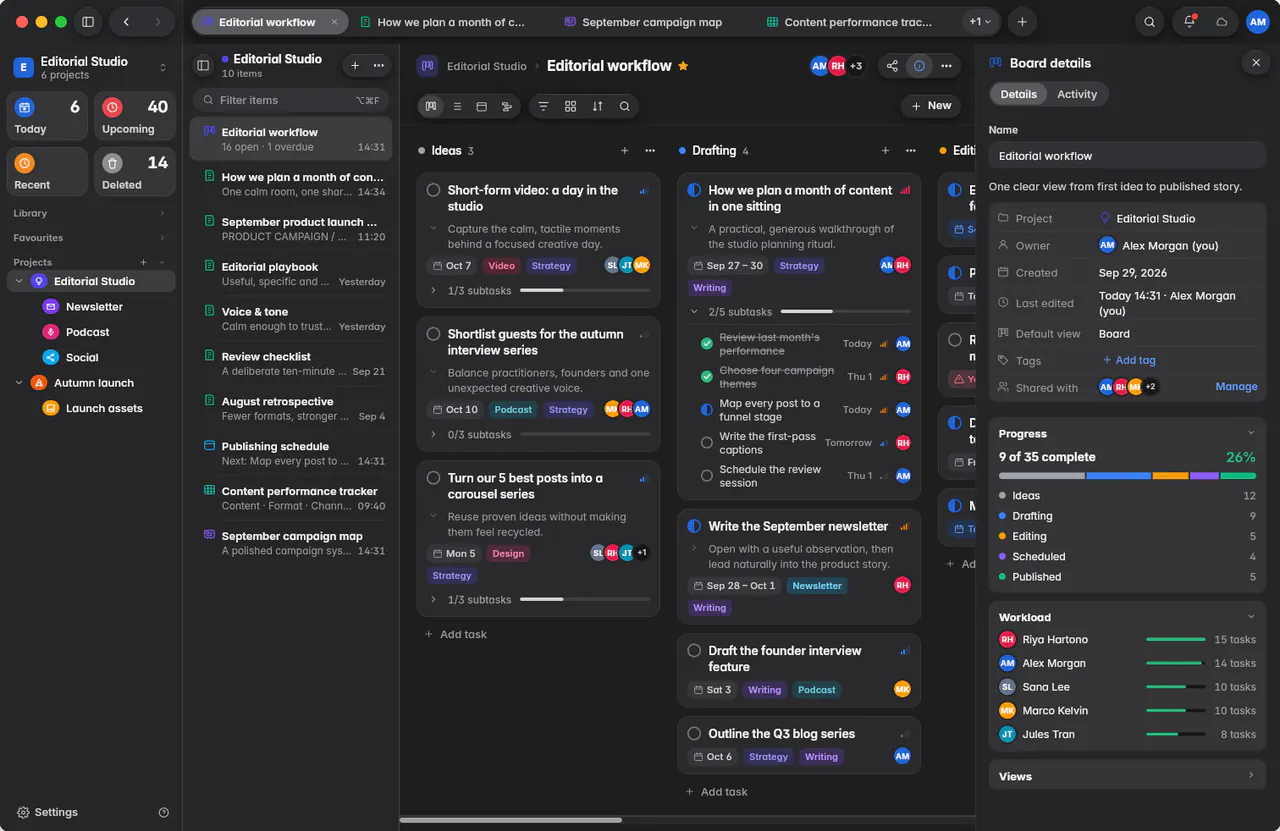
Task: Switch to the timeline view icon
Action: [x=507, y=106]
